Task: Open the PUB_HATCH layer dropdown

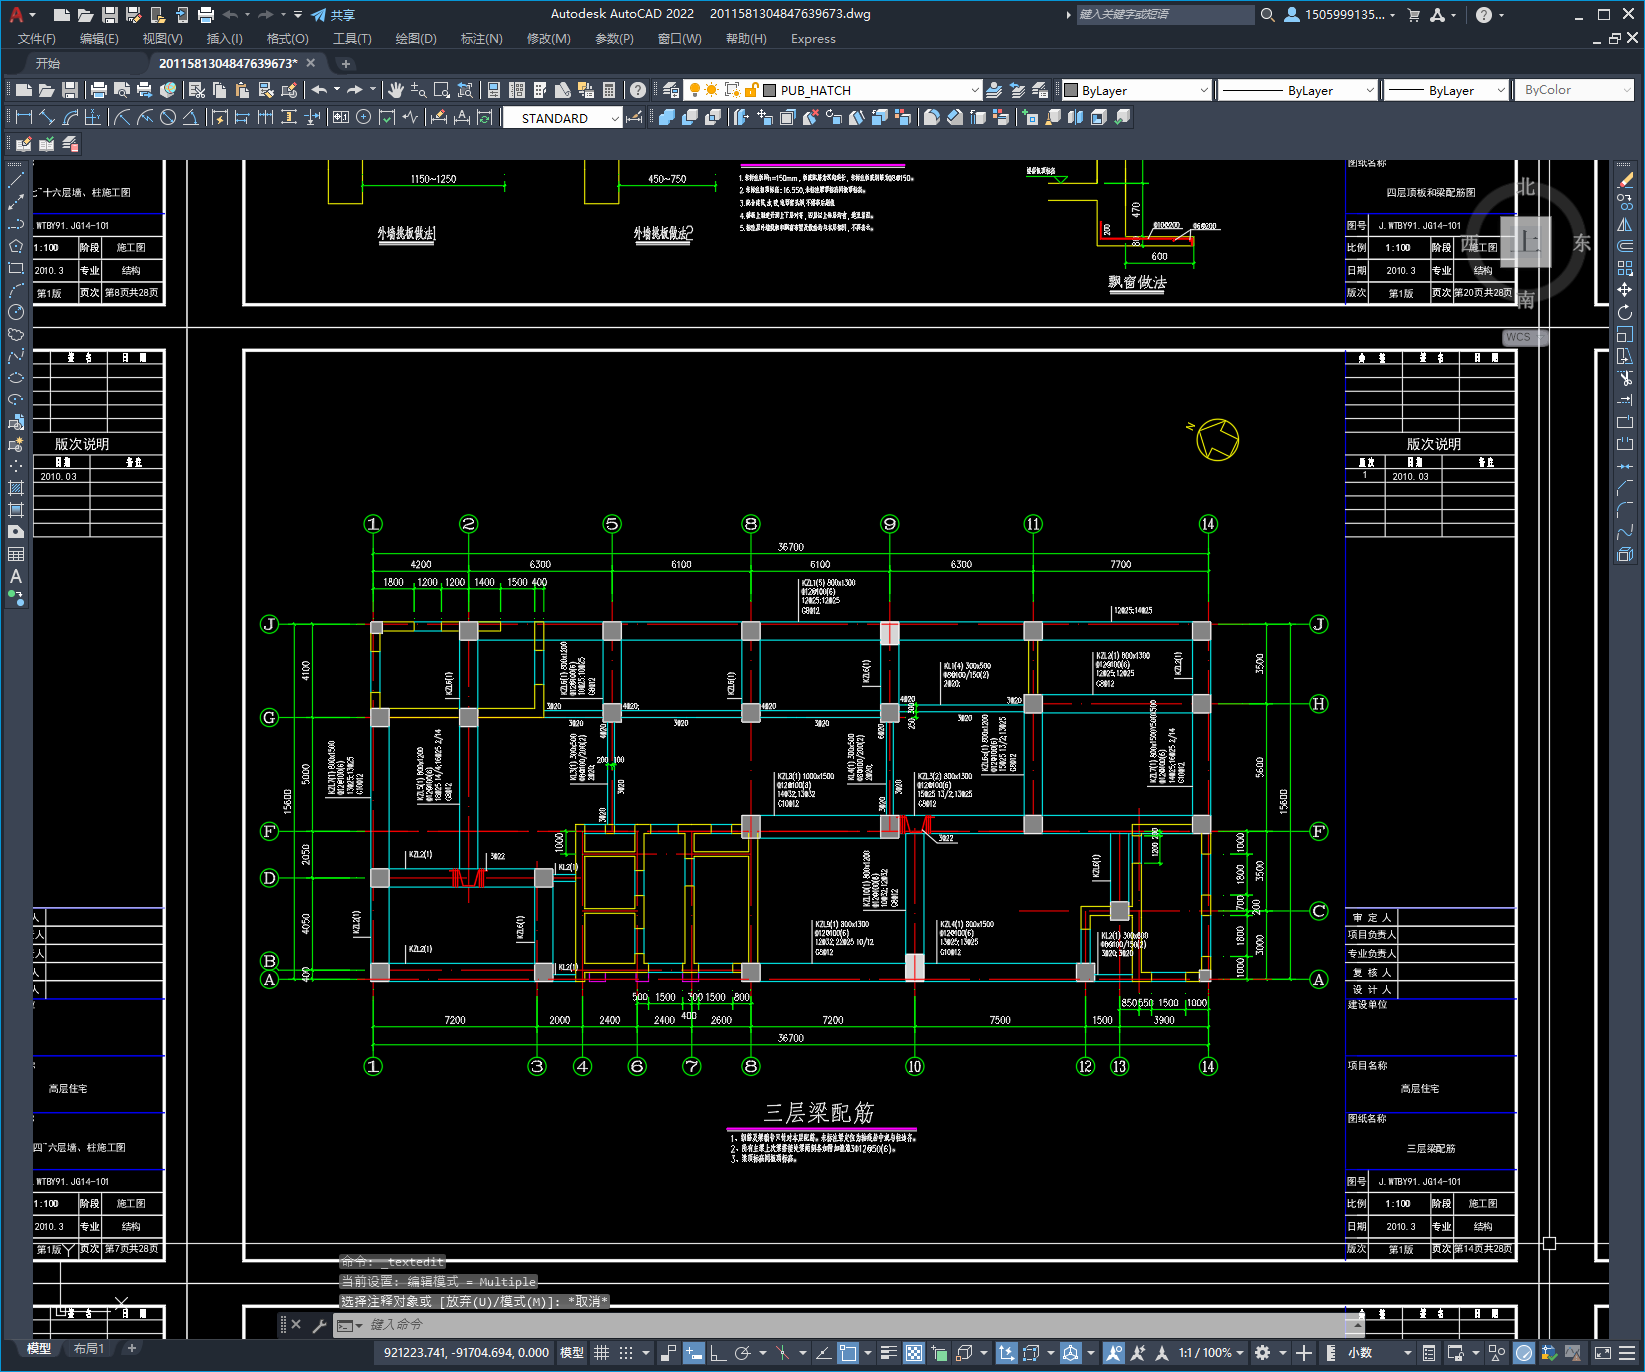Action: tap(975, 90)
